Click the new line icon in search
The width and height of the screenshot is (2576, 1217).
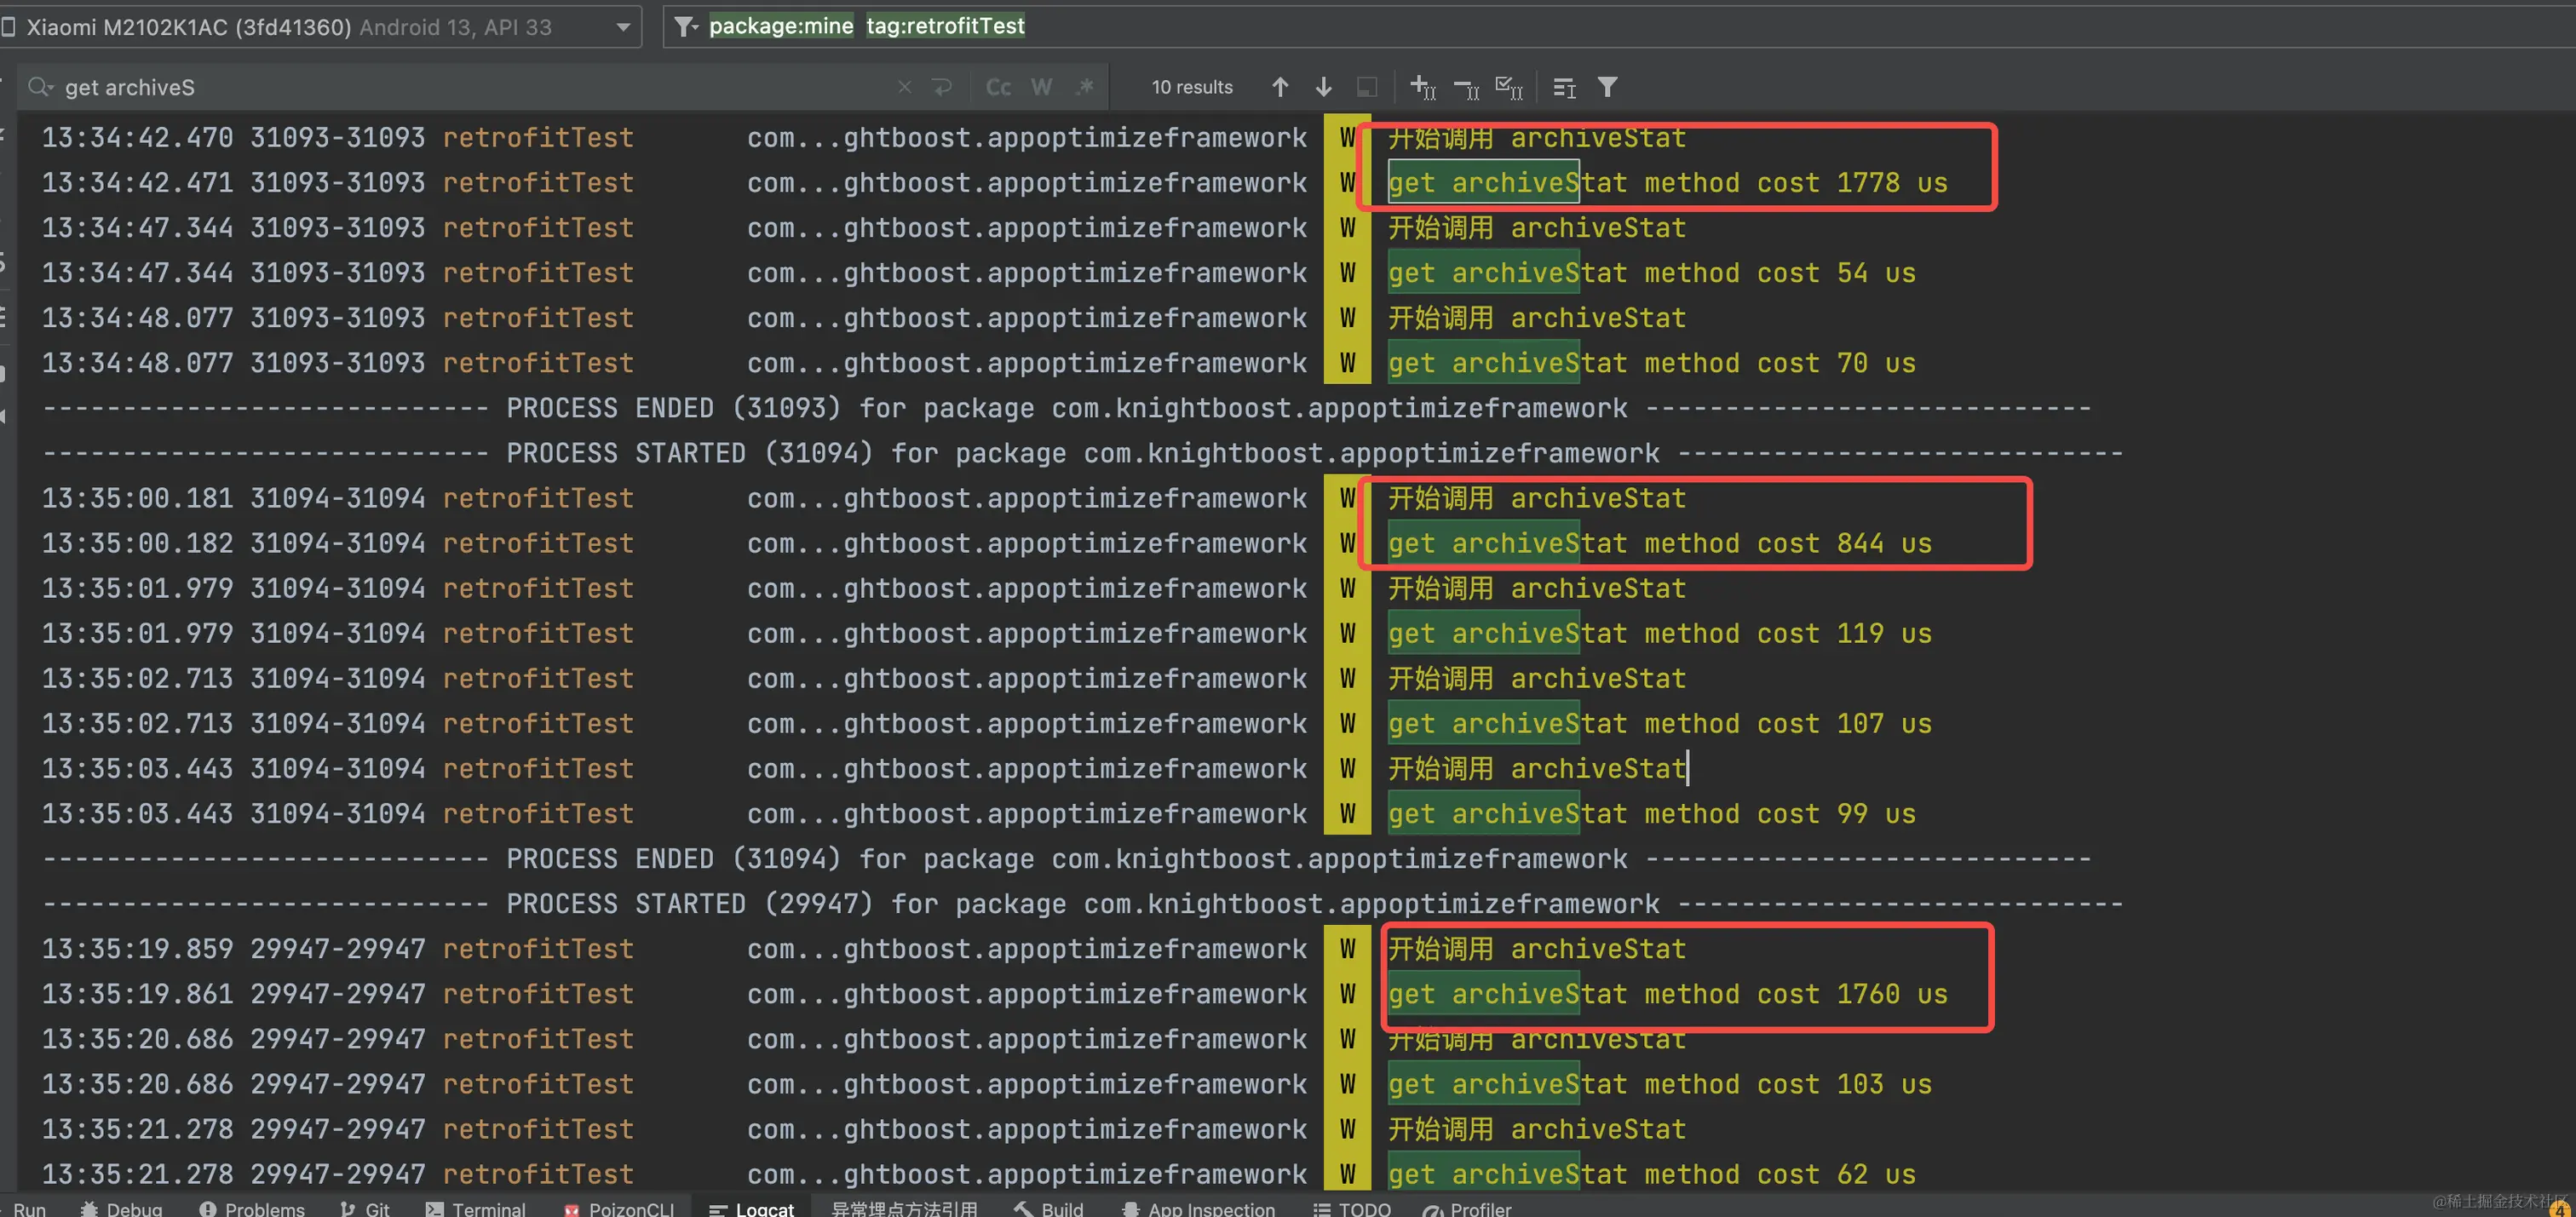pyautogui.click(x=942, y=87)
